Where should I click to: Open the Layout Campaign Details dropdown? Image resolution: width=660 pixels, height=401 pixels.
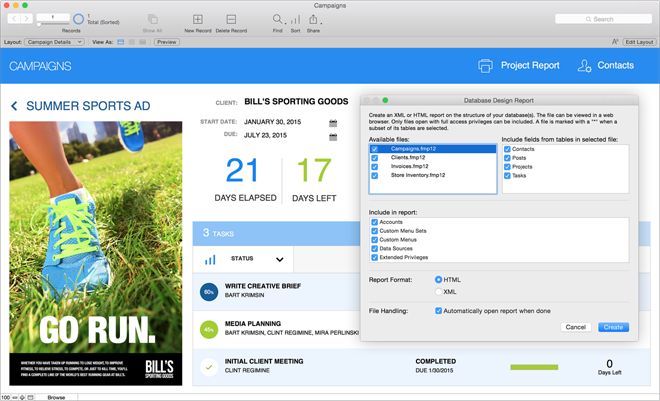tap(54, 42)
